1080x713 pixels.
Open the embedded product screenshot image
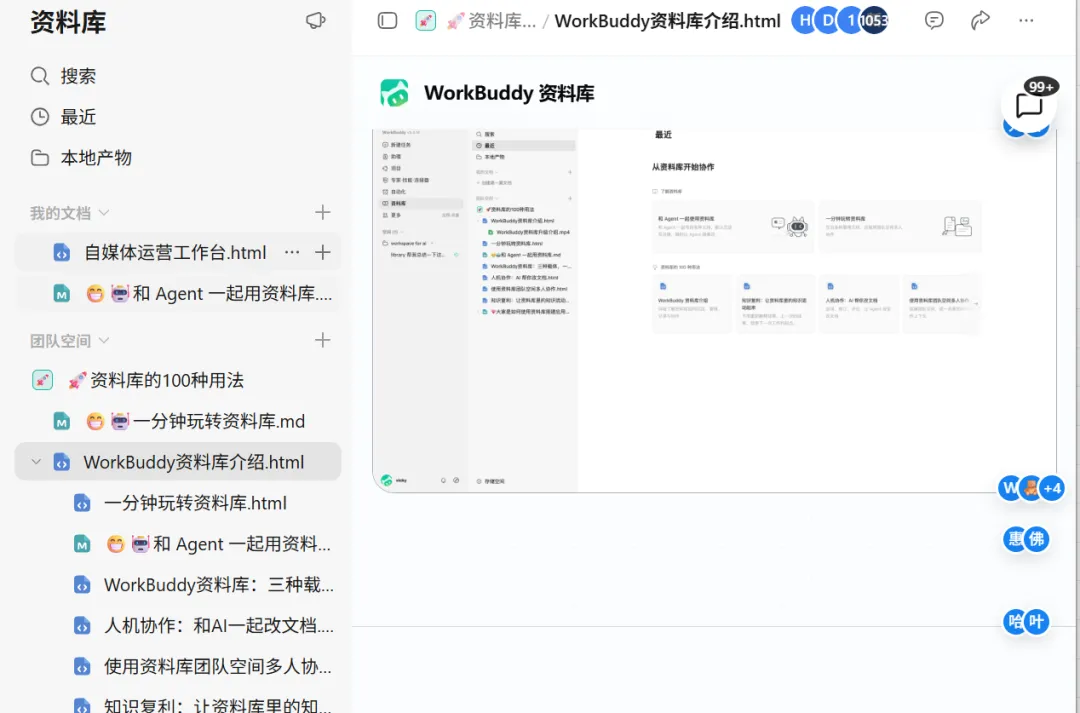714,310
